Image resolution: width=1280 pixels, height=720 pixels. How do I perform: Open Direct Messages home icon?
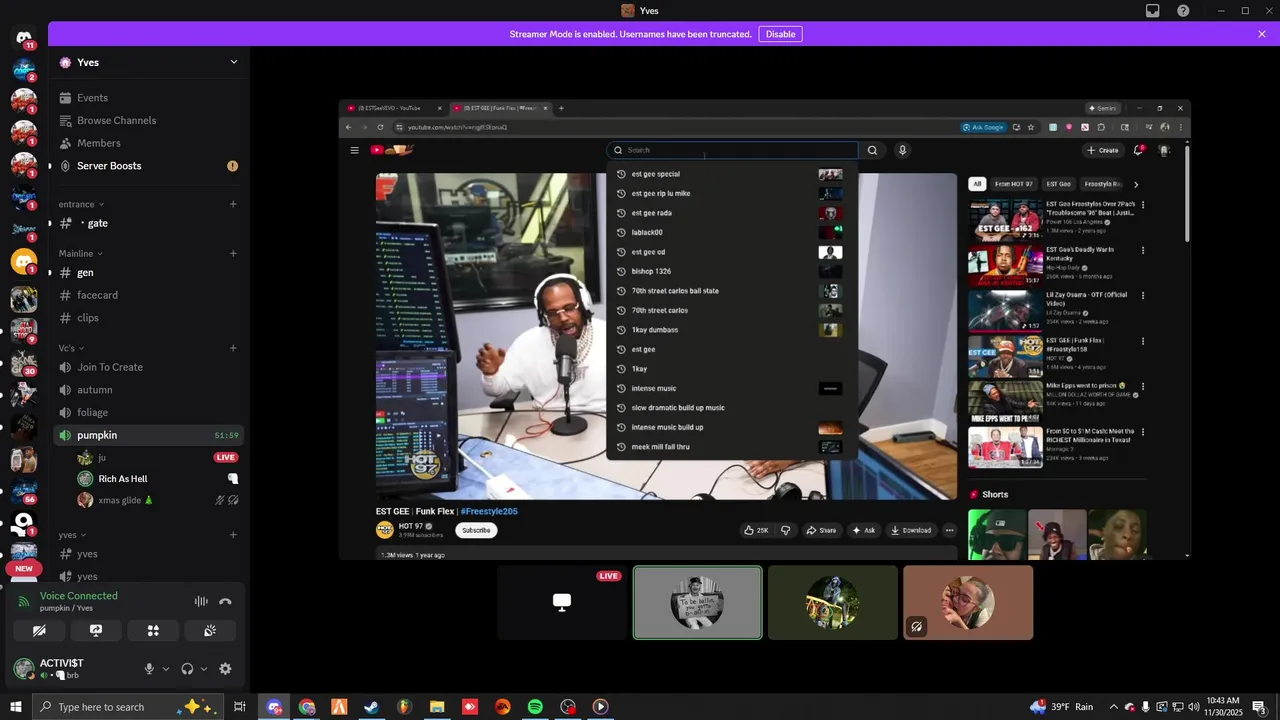pos(24,39)
